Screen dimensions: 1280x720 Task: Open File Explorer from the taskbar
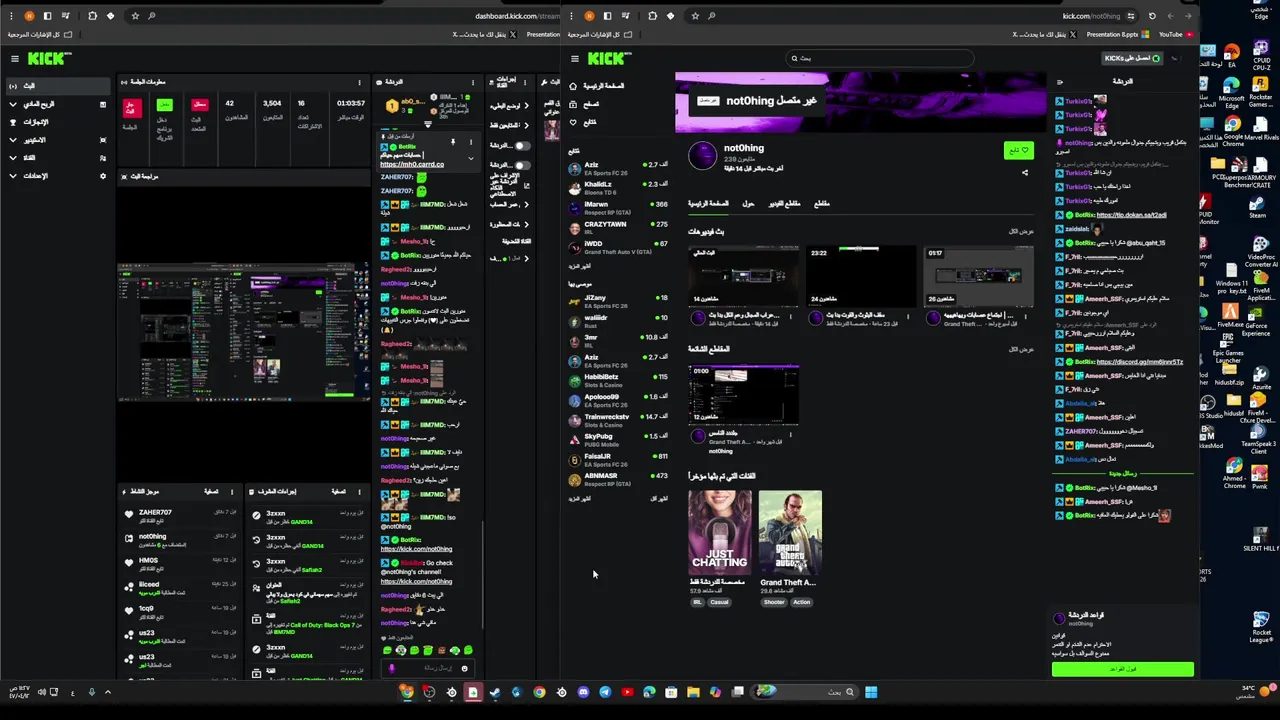[693, 692]
